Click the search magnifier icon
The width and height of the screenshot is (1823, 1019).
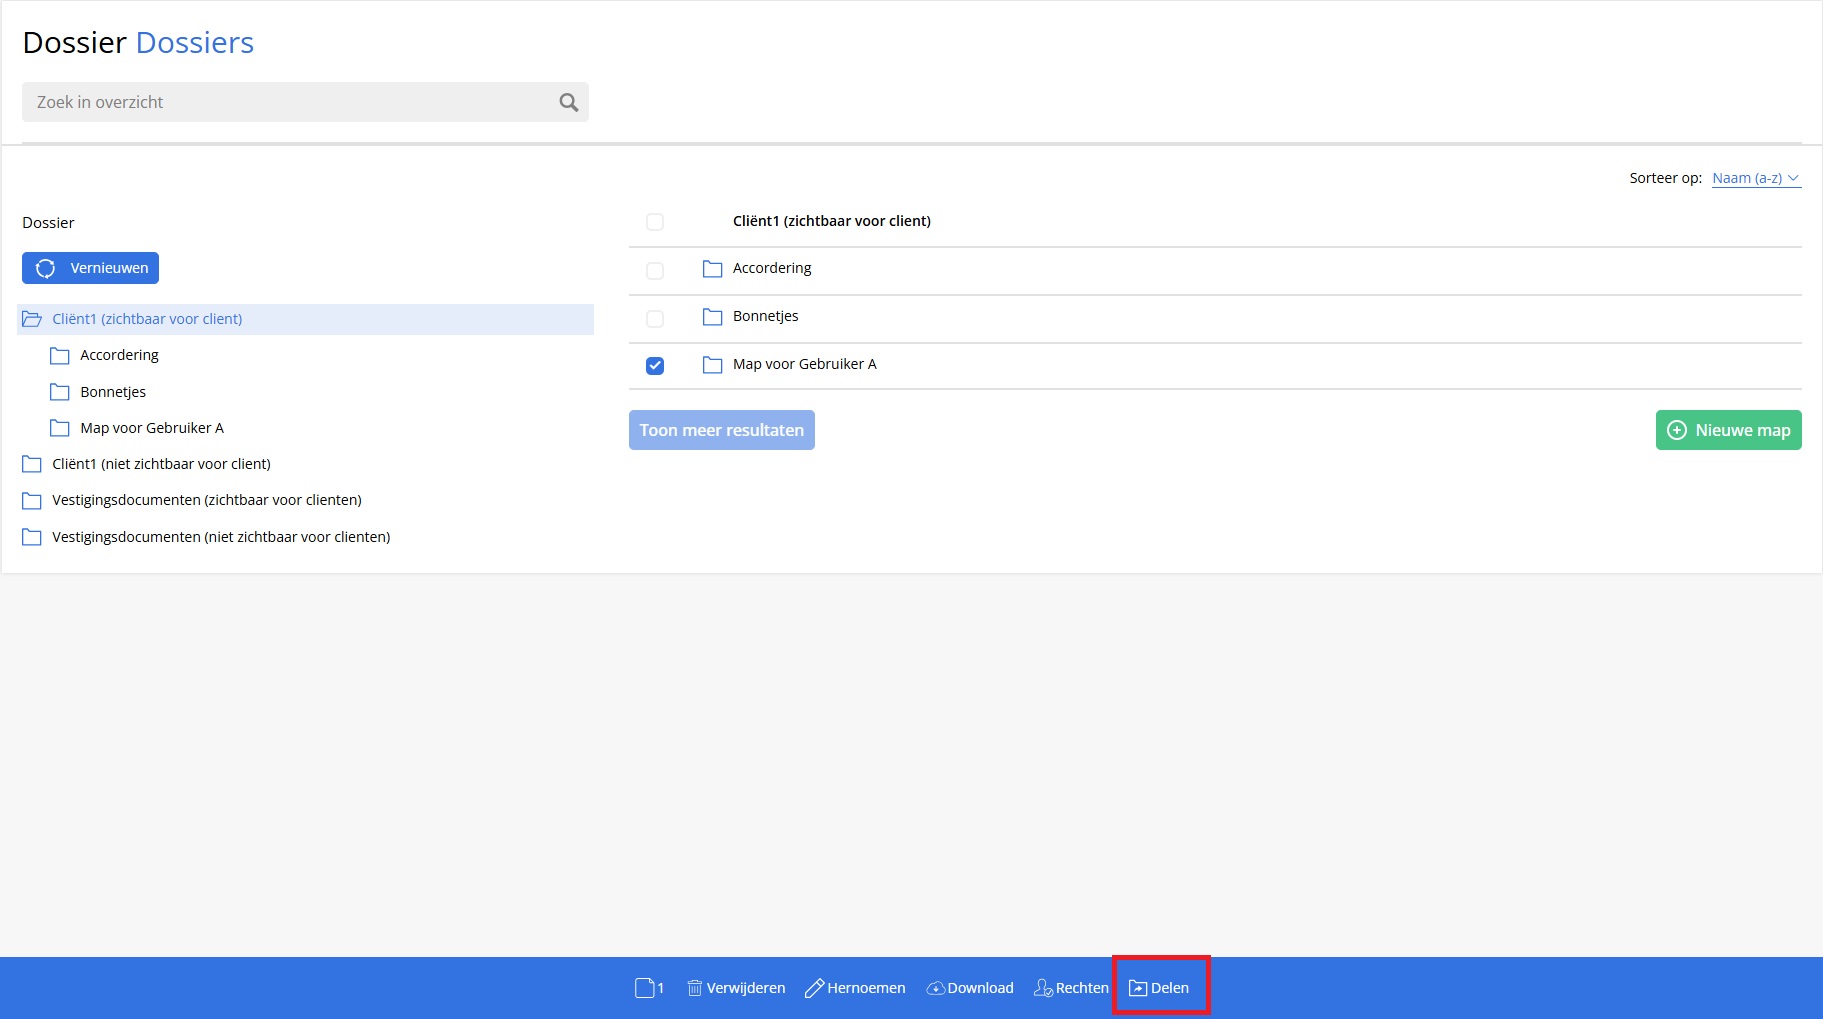click(x=568, y=102)
